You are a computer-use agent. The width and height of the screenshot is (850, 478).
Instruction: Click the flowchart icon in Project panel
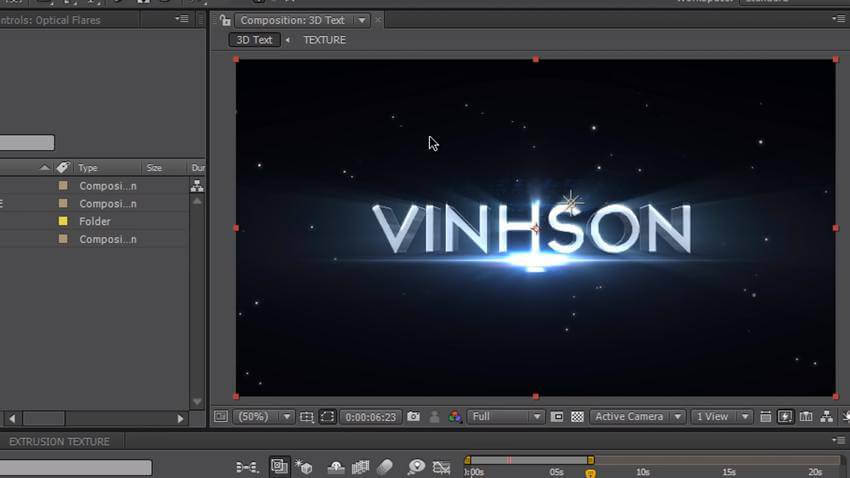(x=197, y=186)
